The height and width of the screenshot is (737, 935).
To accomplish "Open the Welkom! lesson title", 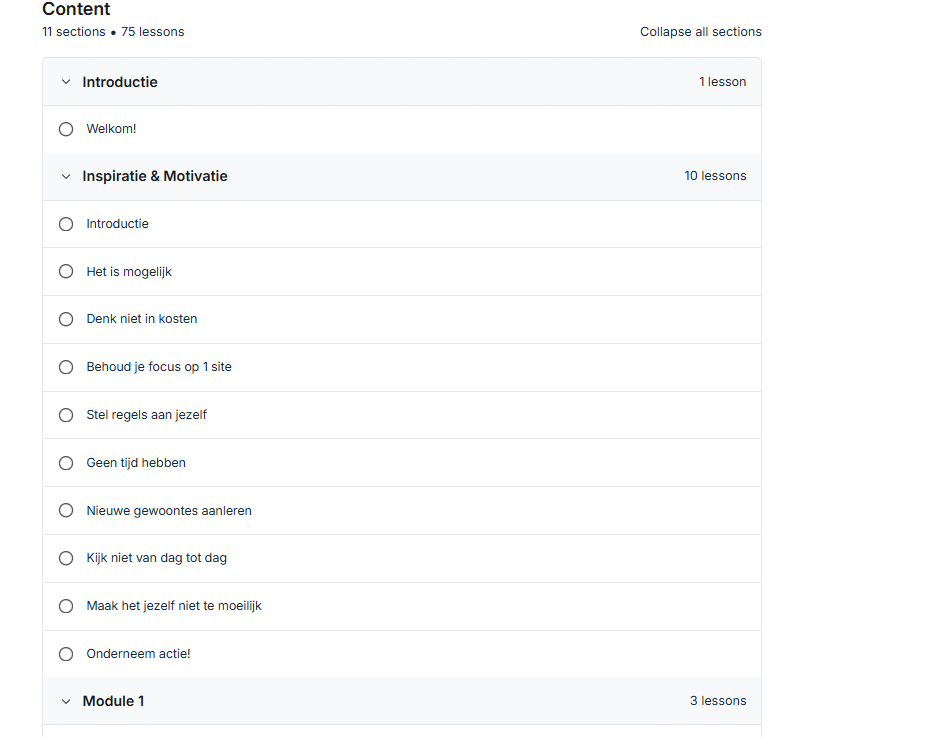I will coord(112,129).
